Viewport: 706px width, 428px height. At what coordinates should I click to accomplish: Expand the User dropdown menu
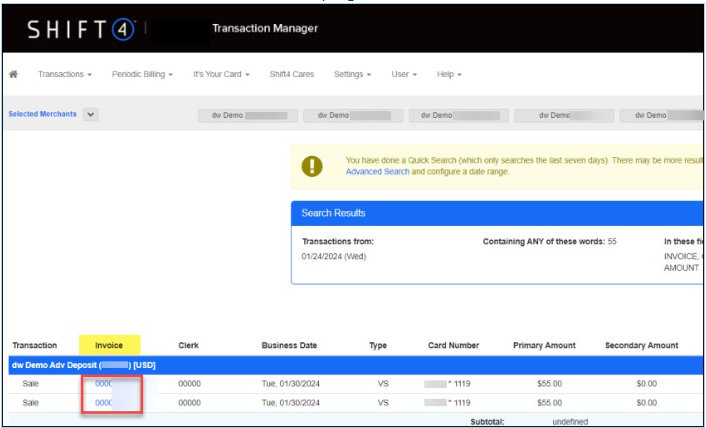point(404,75)
